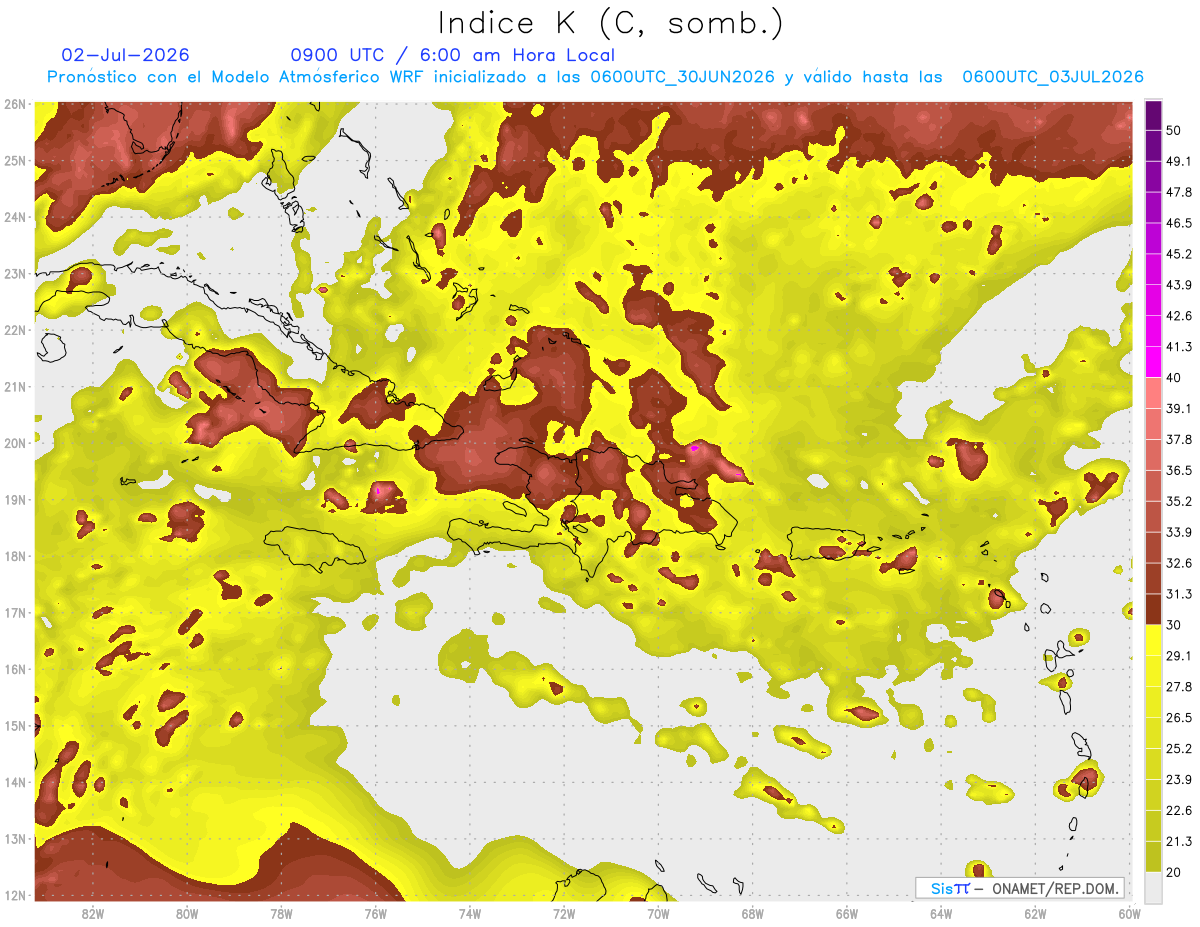Click the 15N latitude label

click(x=15, y=726)
